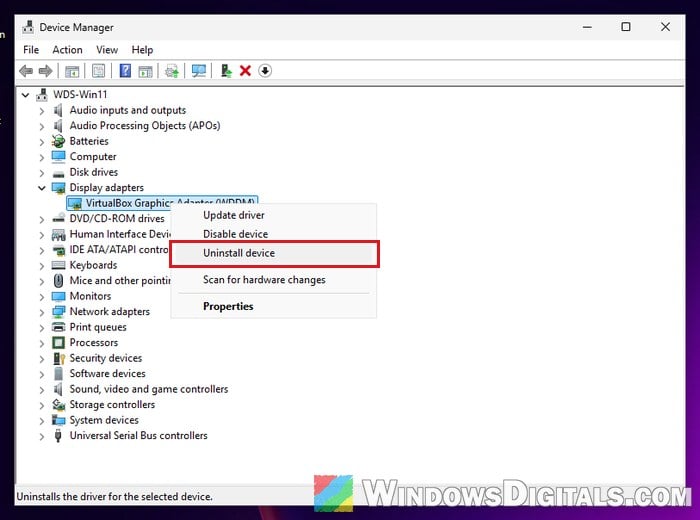Image resolution: width=700 pixels, height=520 pixels.
Task: Click the Batteries category icon
Action: (x=58, y=141)
